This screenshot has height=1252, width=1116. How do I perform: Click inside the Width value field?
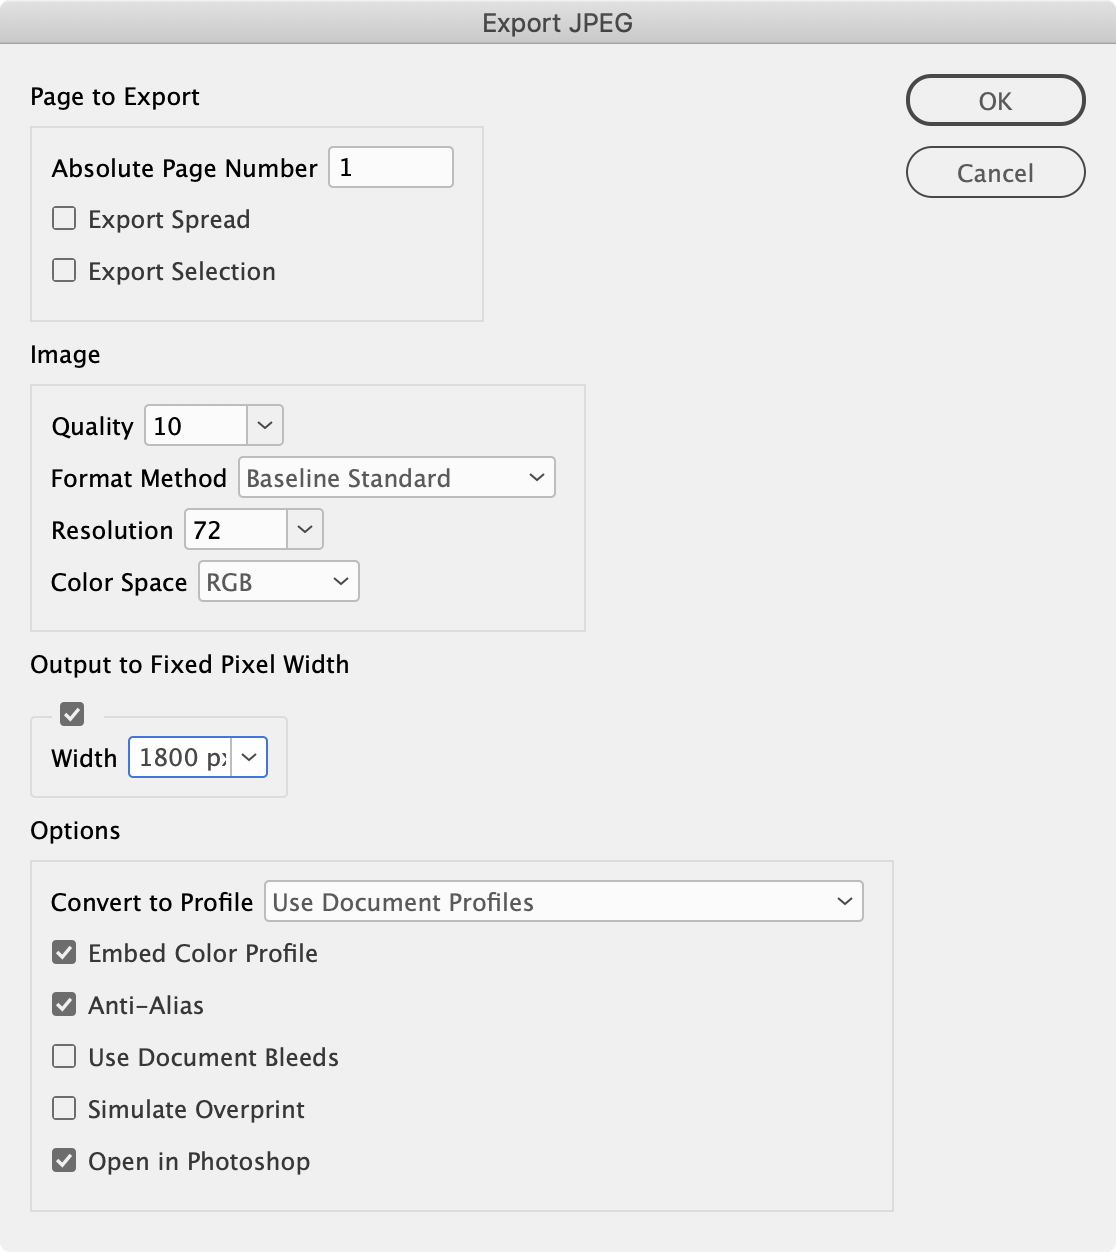pyautogui.click(x=180, y=757)
